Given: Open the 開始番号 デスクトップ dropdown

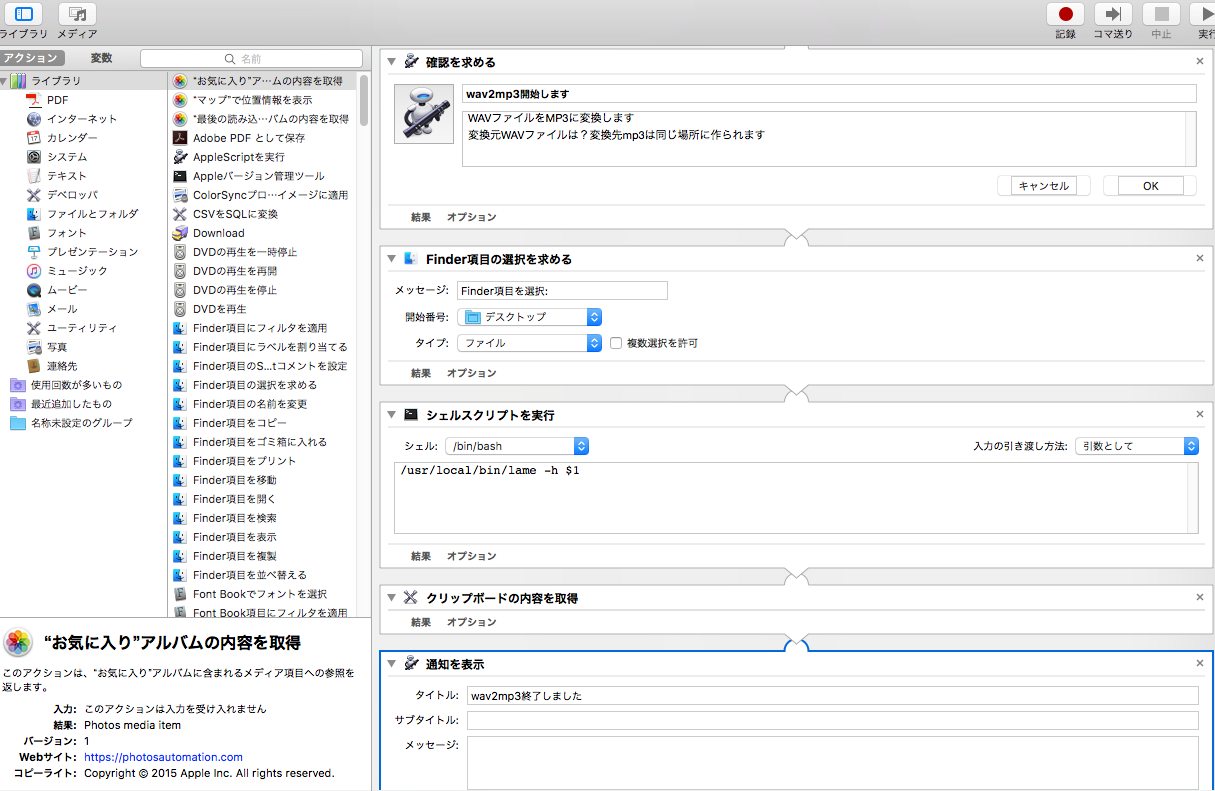Looking at the screenshot, I should point(529,317).
